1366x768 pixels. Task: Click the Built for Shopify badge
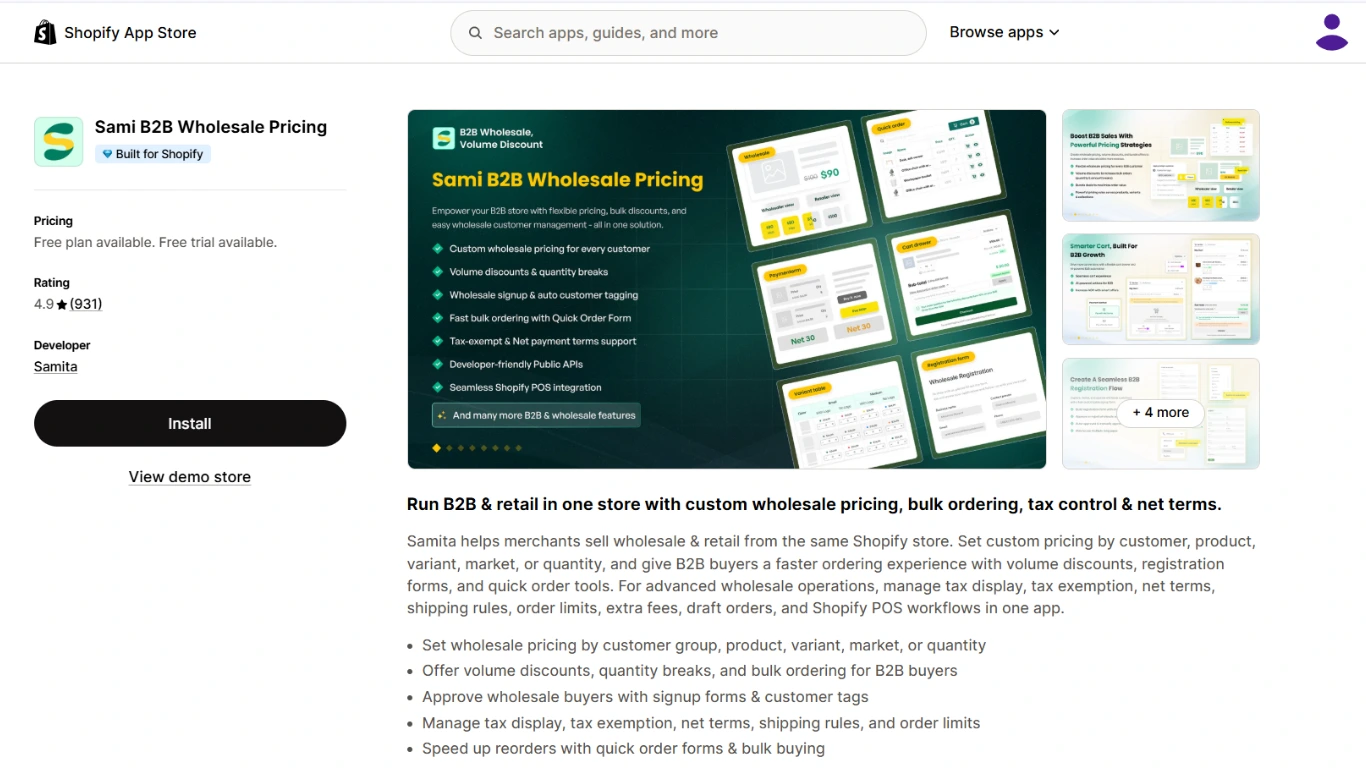[x=153, y=154]
